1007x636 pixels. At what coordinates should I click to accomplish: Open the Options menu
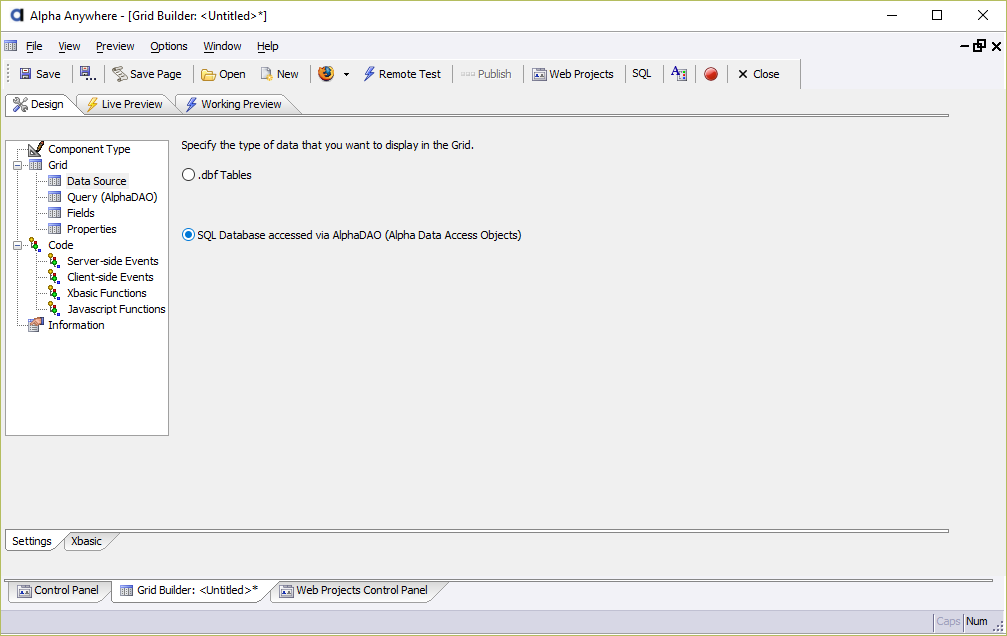[x=169, y=46]
